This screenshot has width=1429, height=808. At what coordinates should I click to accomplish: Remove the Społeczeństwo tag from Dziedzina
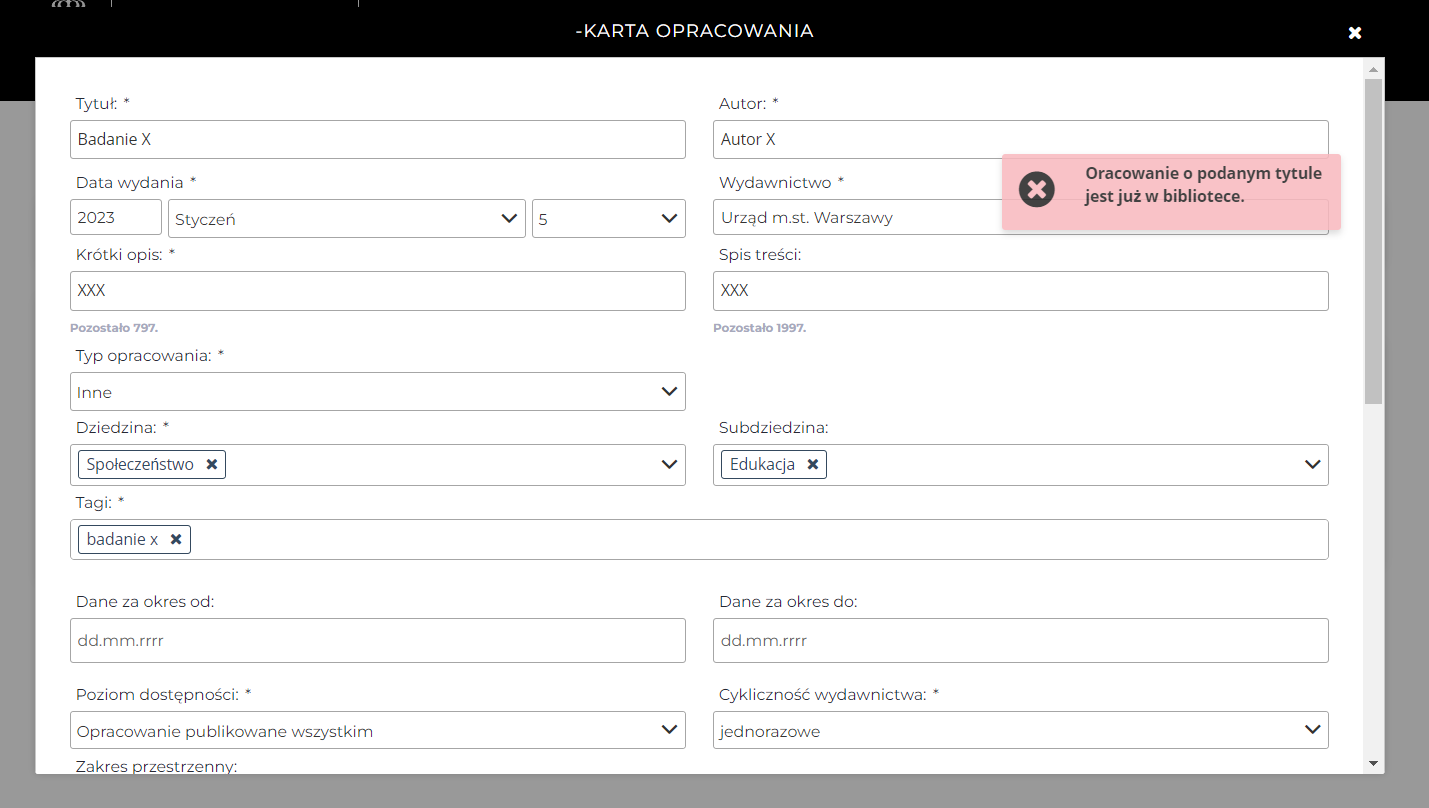pyautogui.click(x=212, y=464)
